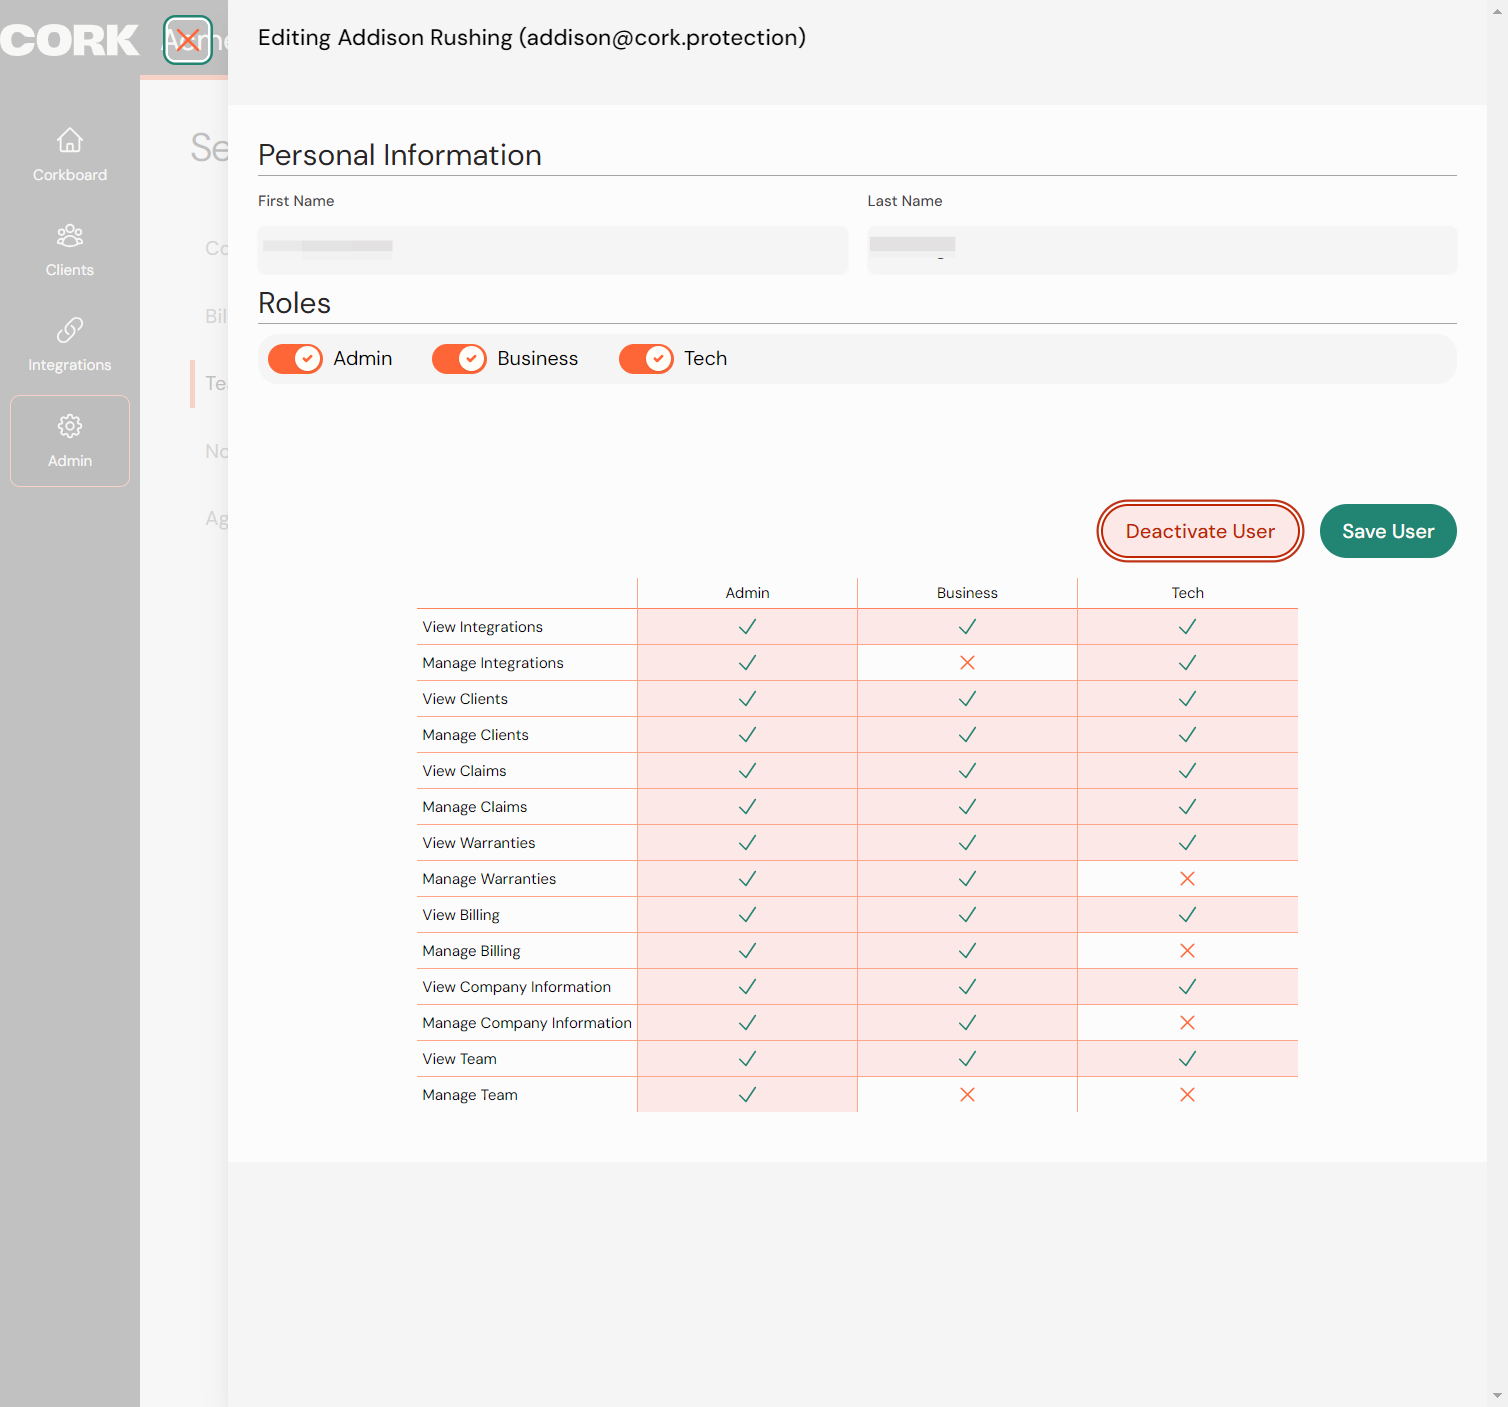
Task: Focus the First Name input field
Action: coord(553,250)
